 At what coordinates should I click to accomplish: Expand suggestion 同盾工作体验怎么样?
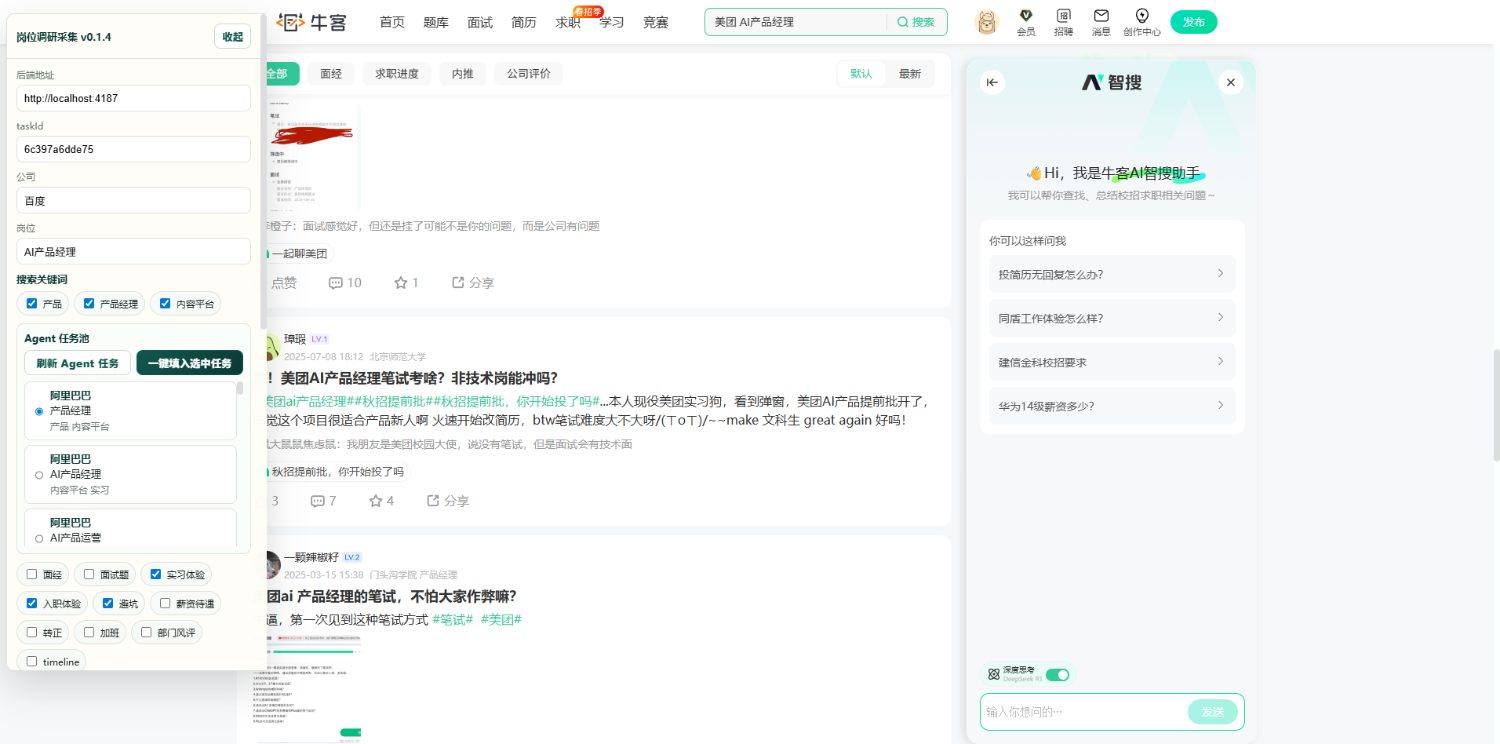click(1112, 318)
